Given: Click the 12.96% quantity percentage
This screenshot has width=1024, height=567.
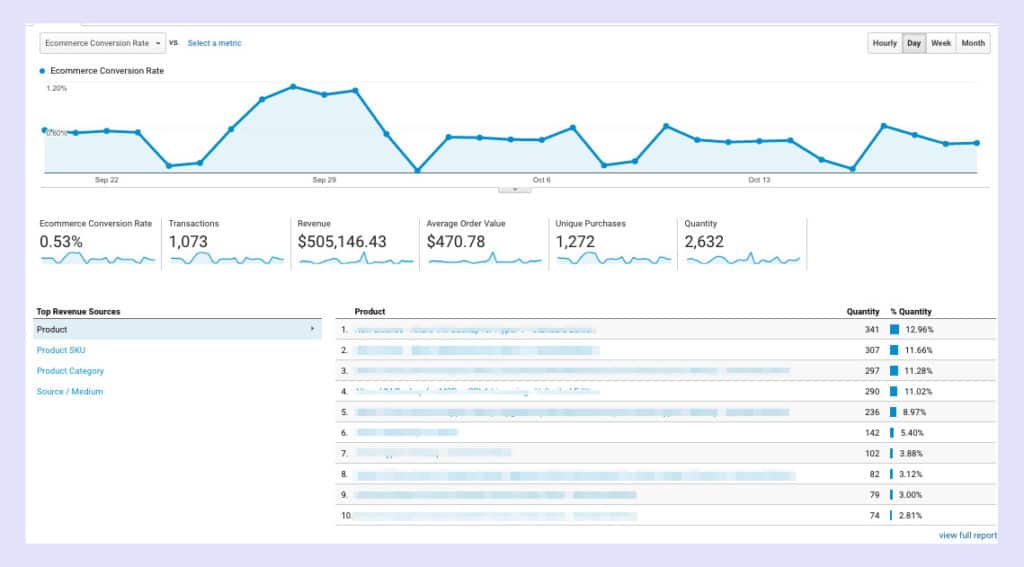Looking at the screenshot, I should coord(919,330).
